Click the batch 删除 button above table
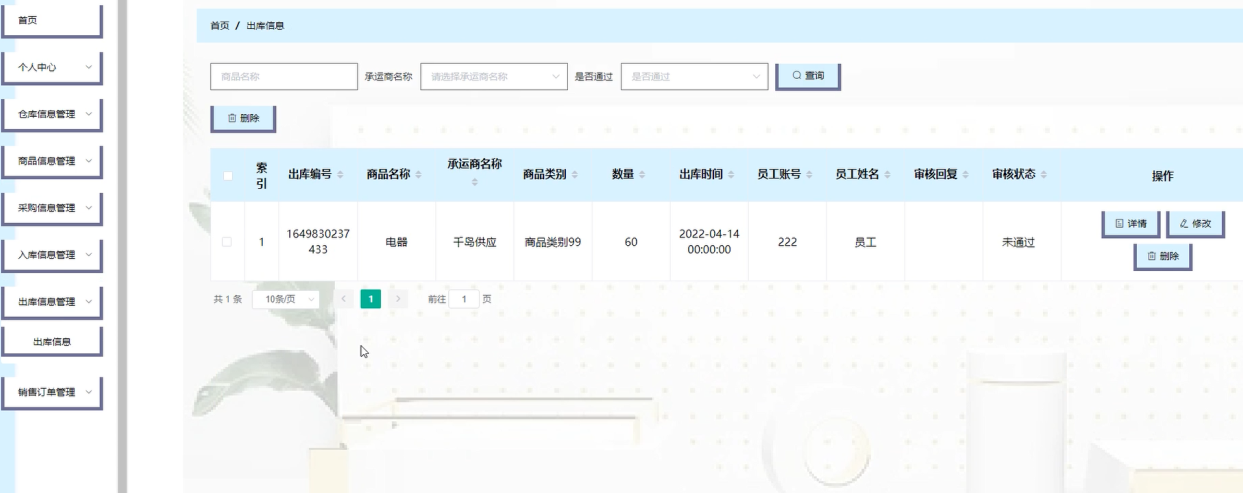This screenshot has height=493, width=1243. (x=243, y=118)
